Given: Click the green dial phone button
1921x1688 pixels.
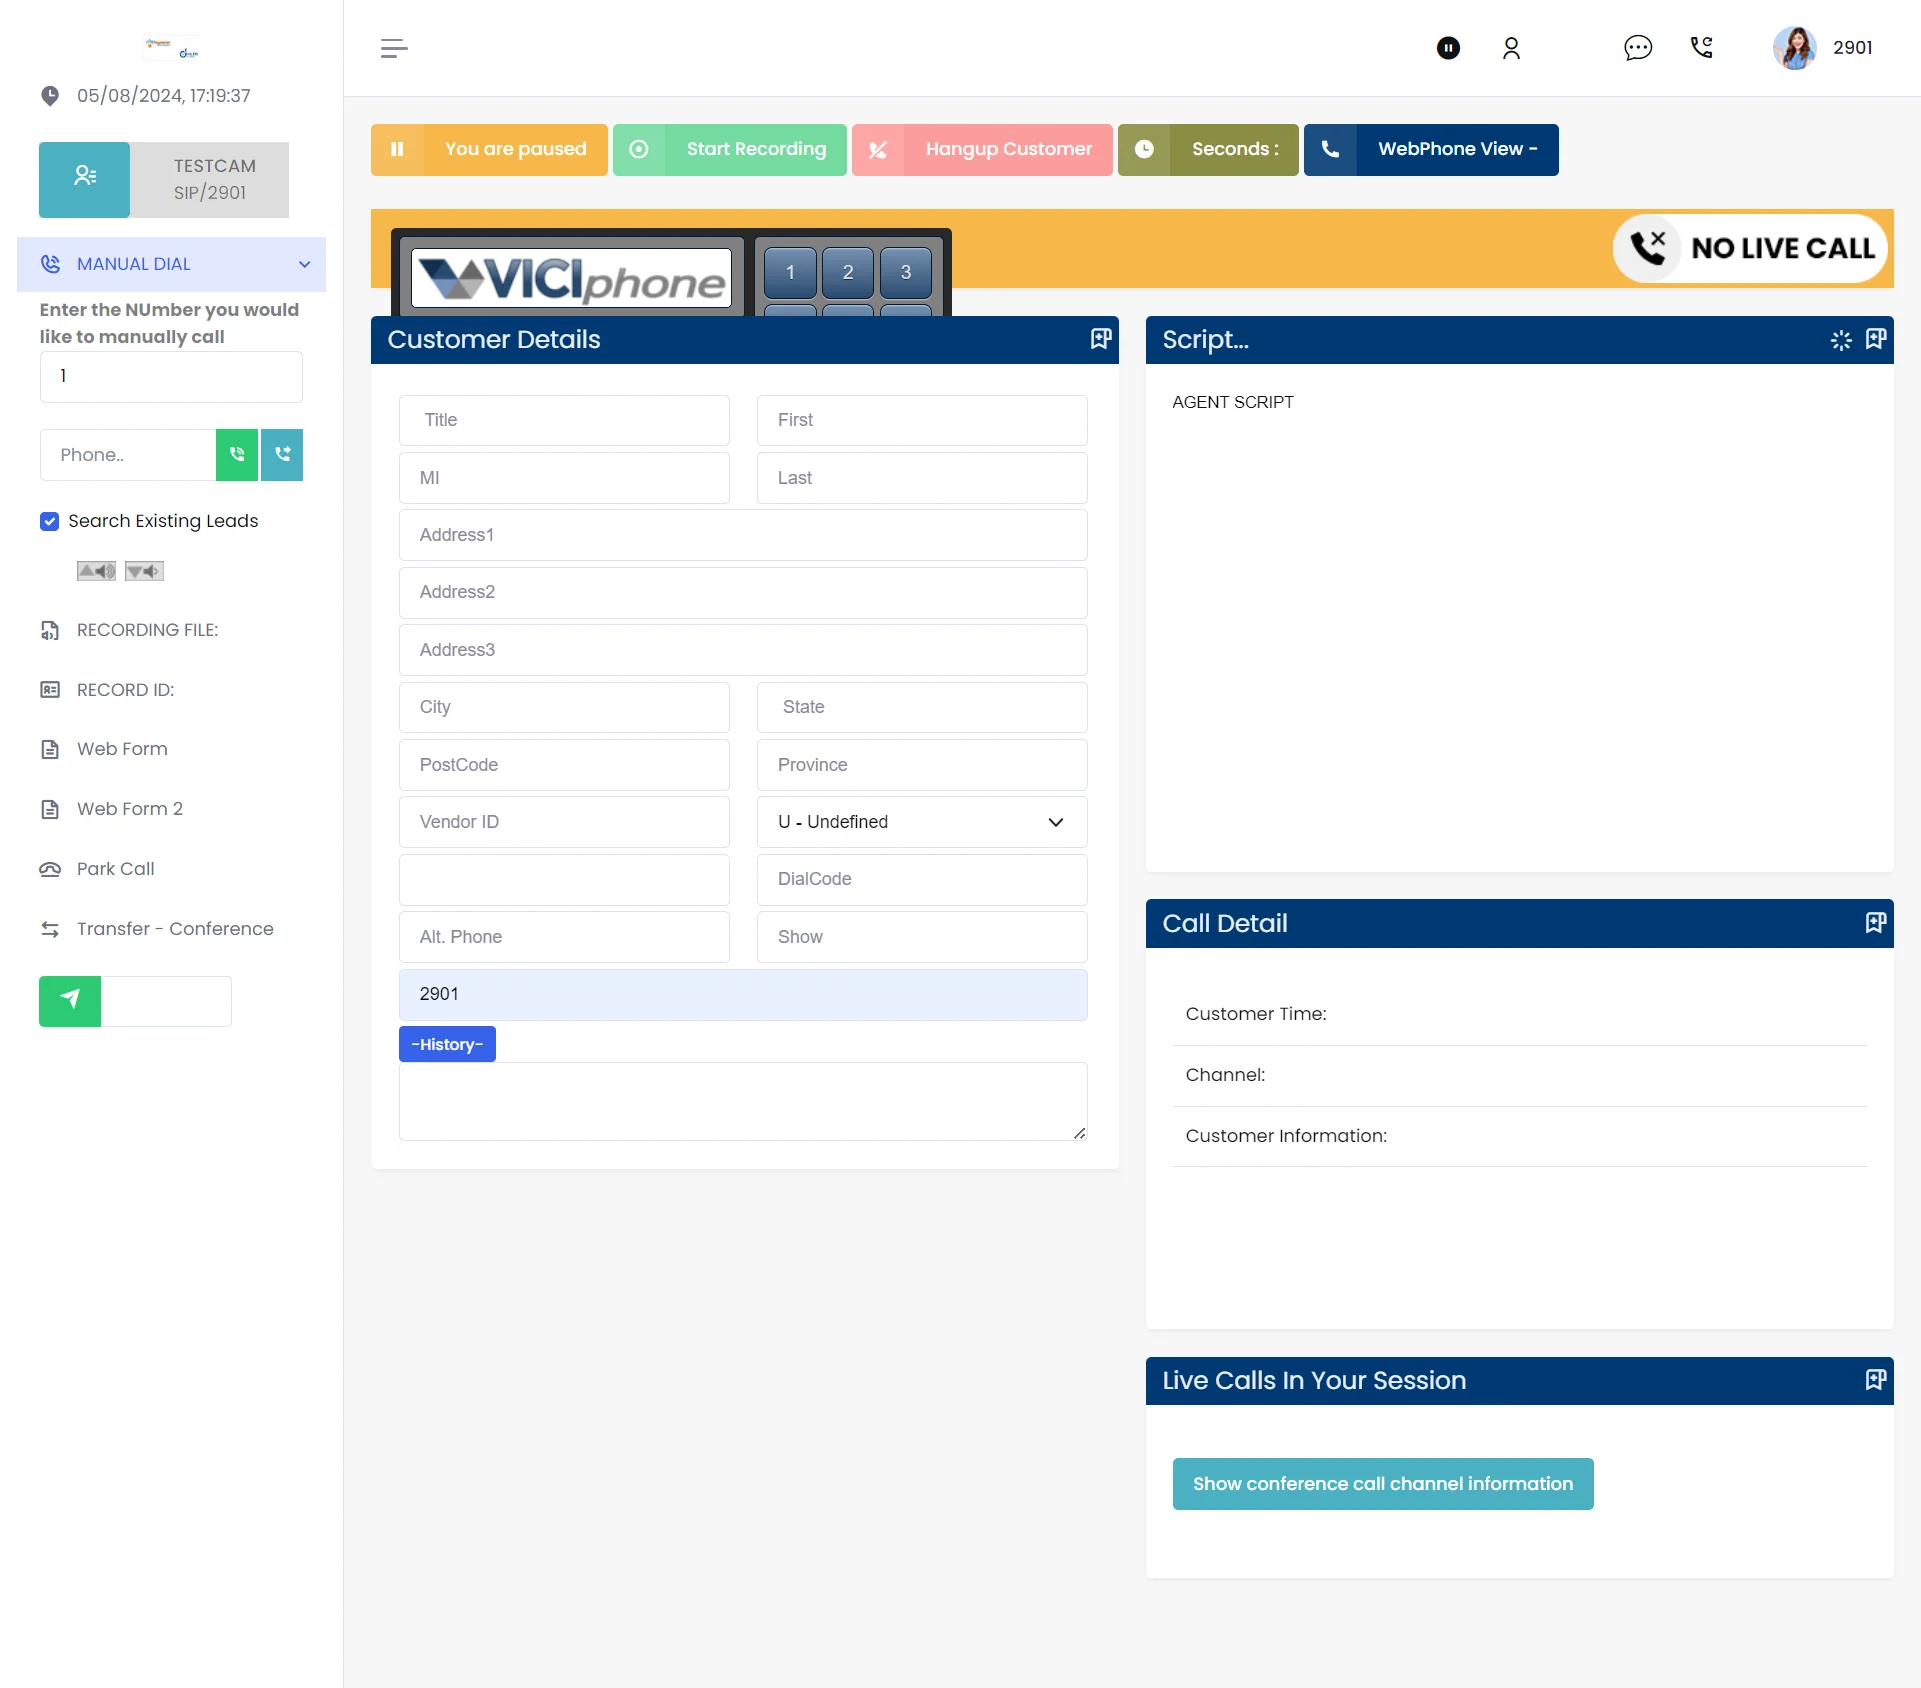Looking at the screenshot, I should pos(237,455).
